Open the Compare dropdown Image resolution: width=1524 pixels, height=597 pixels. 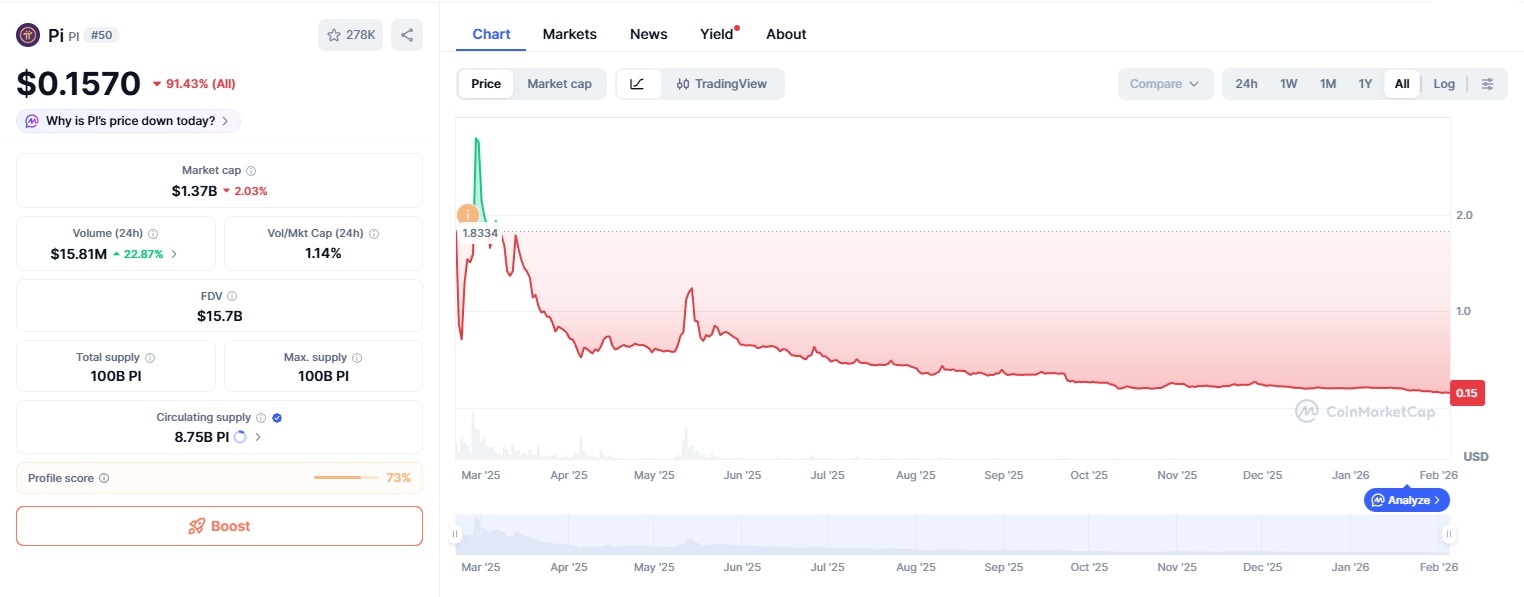pyautogui.click(x=1165, y=84)
